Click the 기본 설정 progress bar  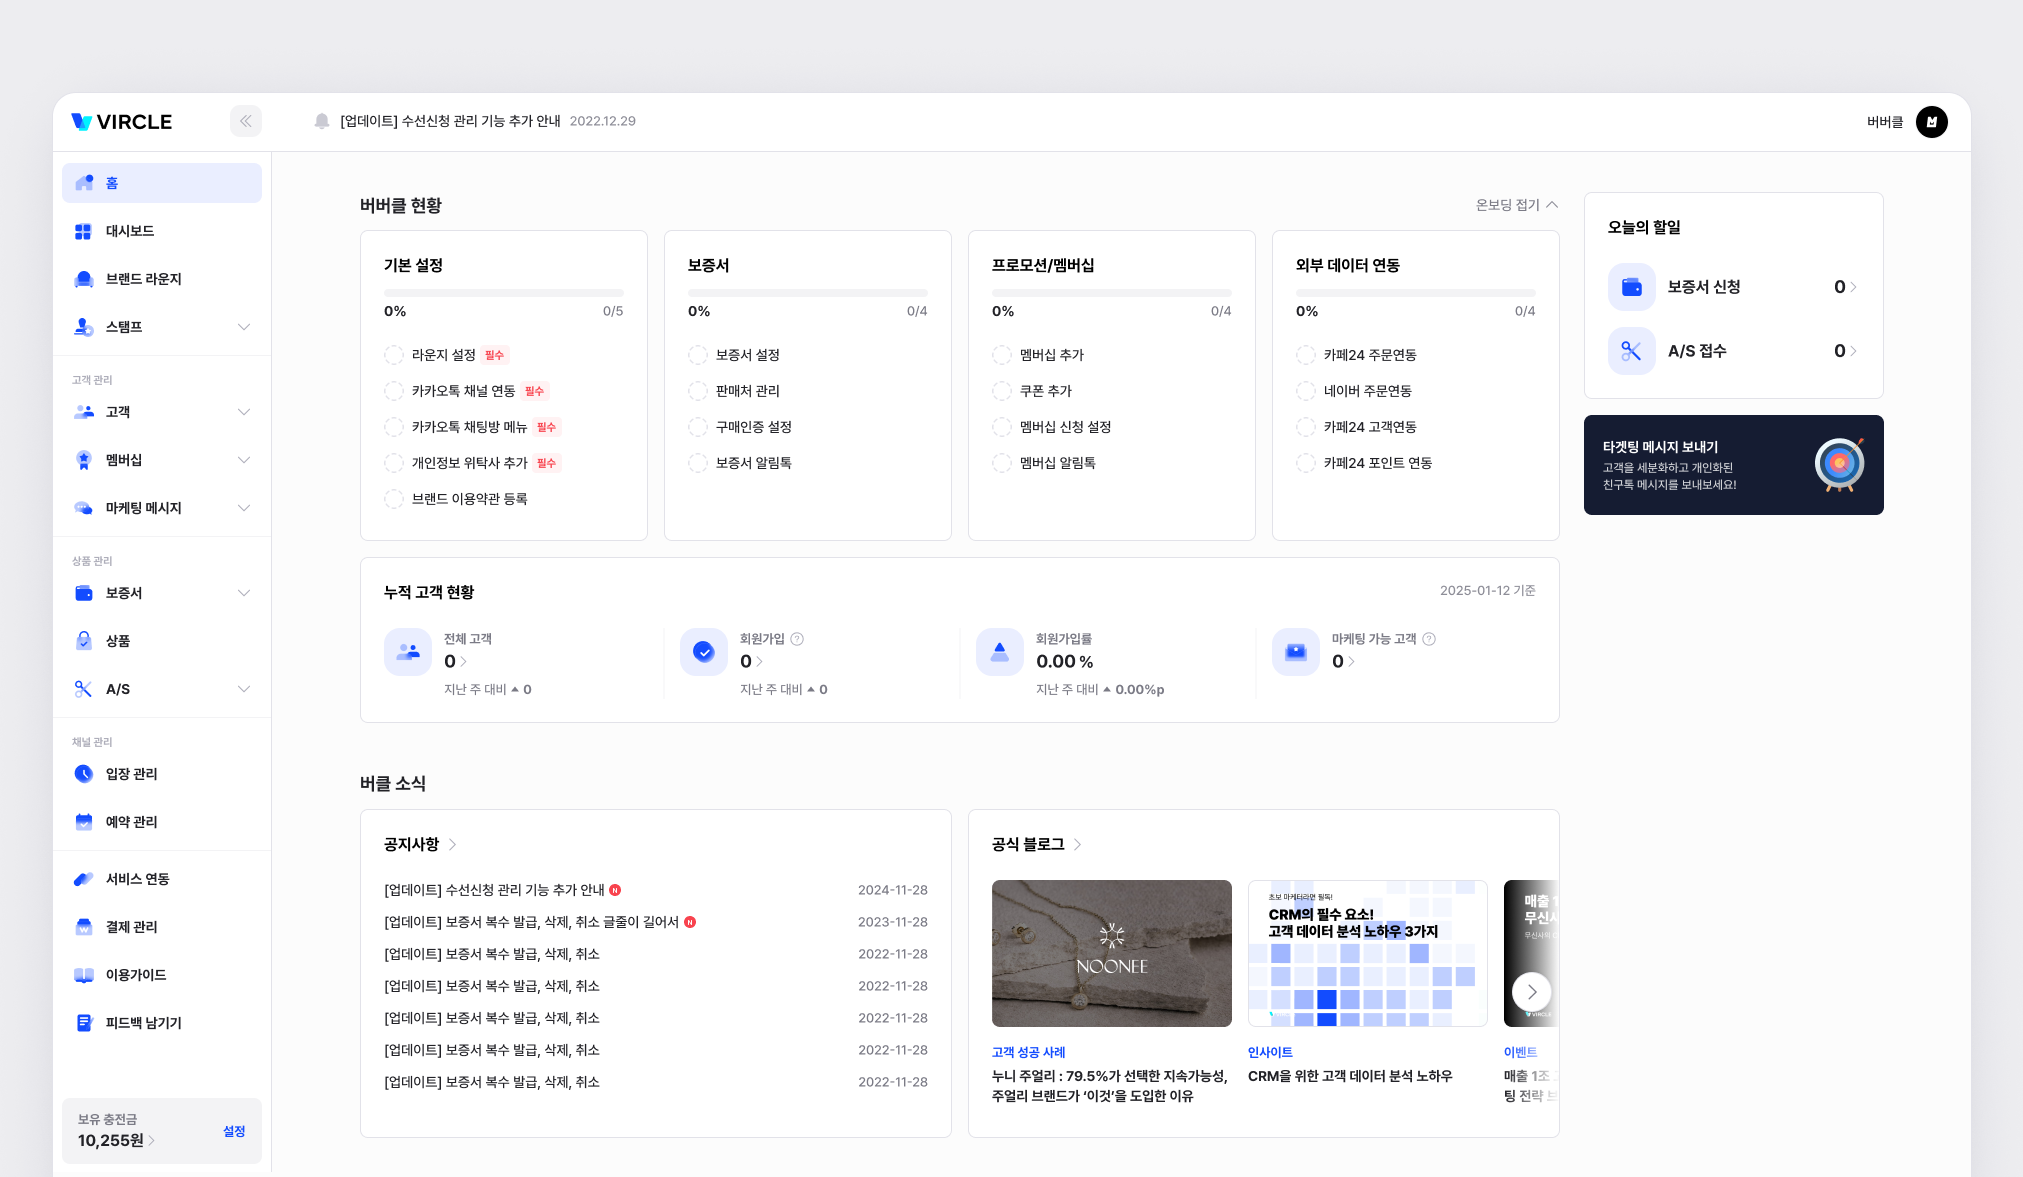[503, 293]
